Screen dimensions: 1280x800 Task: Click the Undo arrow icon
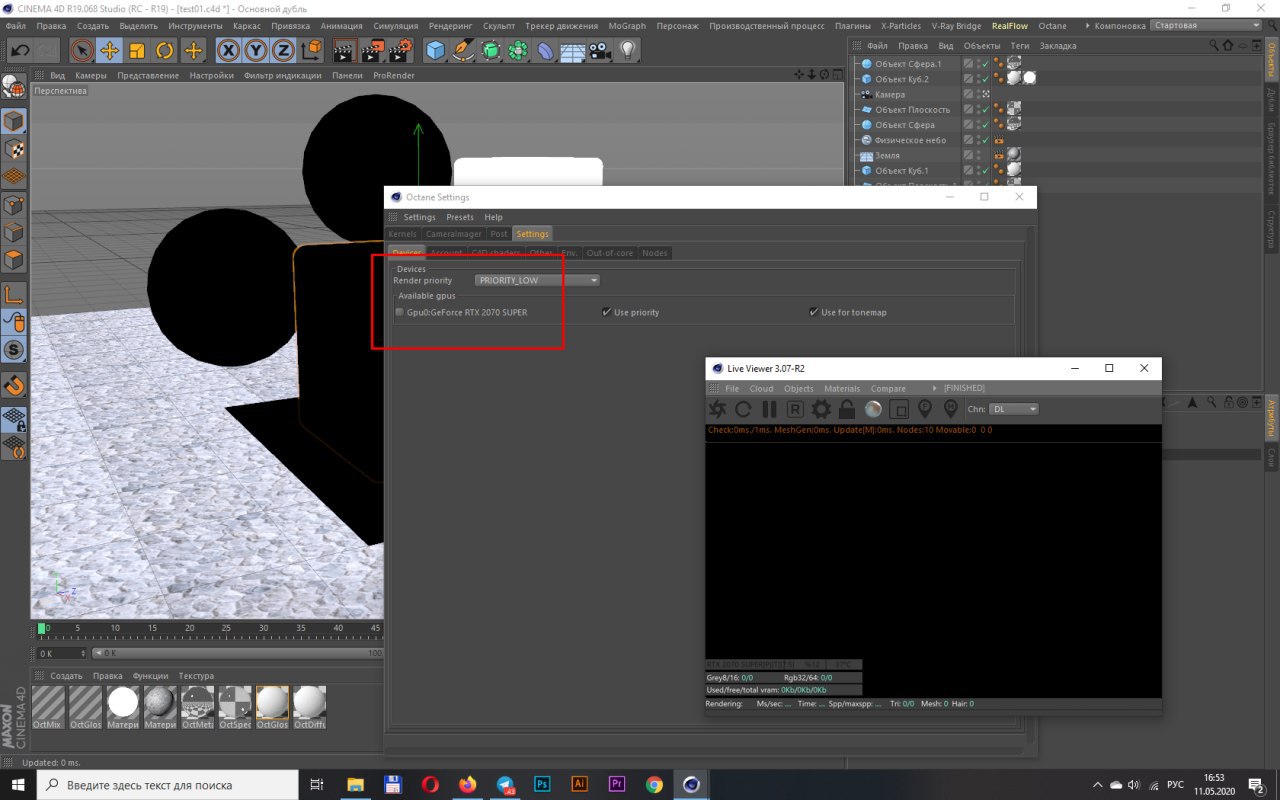point(20,49)
